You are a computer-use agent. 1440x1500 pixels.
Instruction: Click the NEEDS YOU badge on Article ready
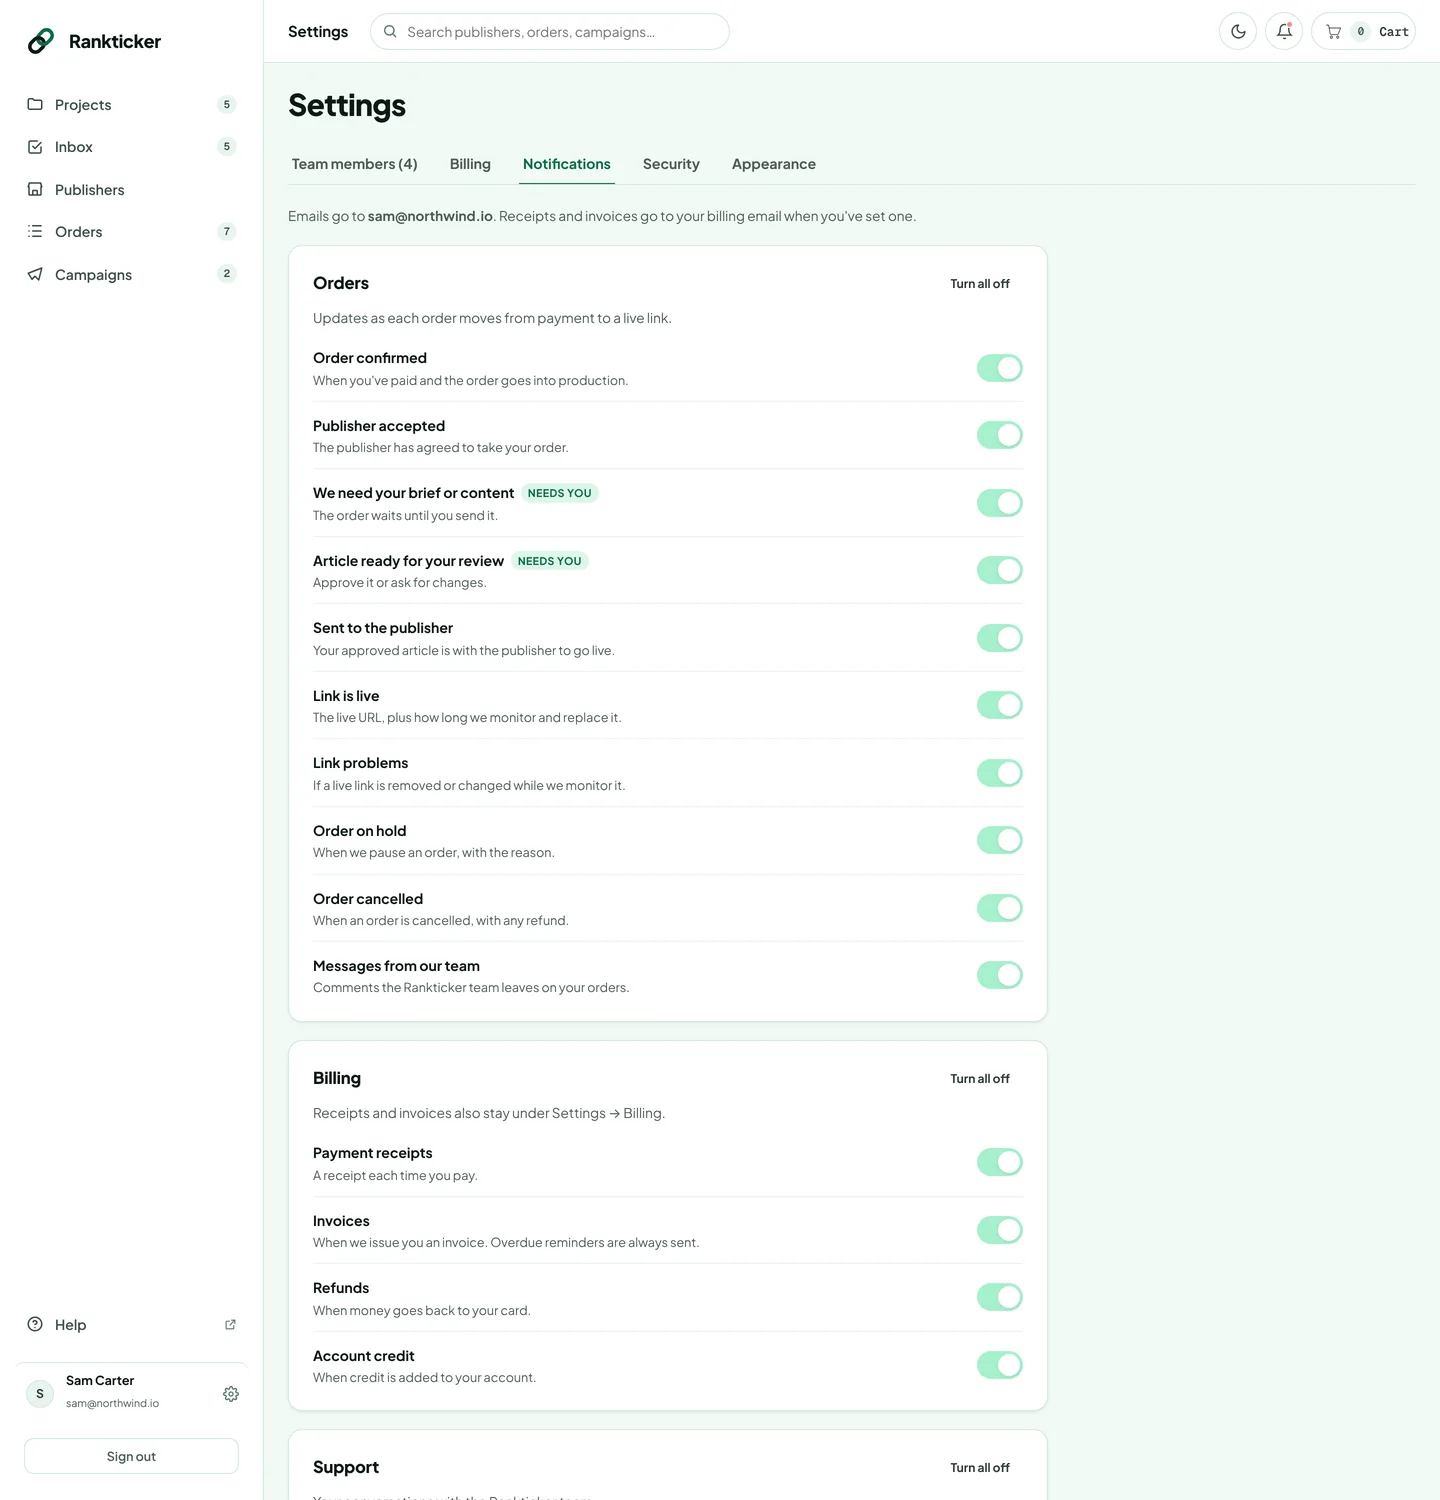549,561
